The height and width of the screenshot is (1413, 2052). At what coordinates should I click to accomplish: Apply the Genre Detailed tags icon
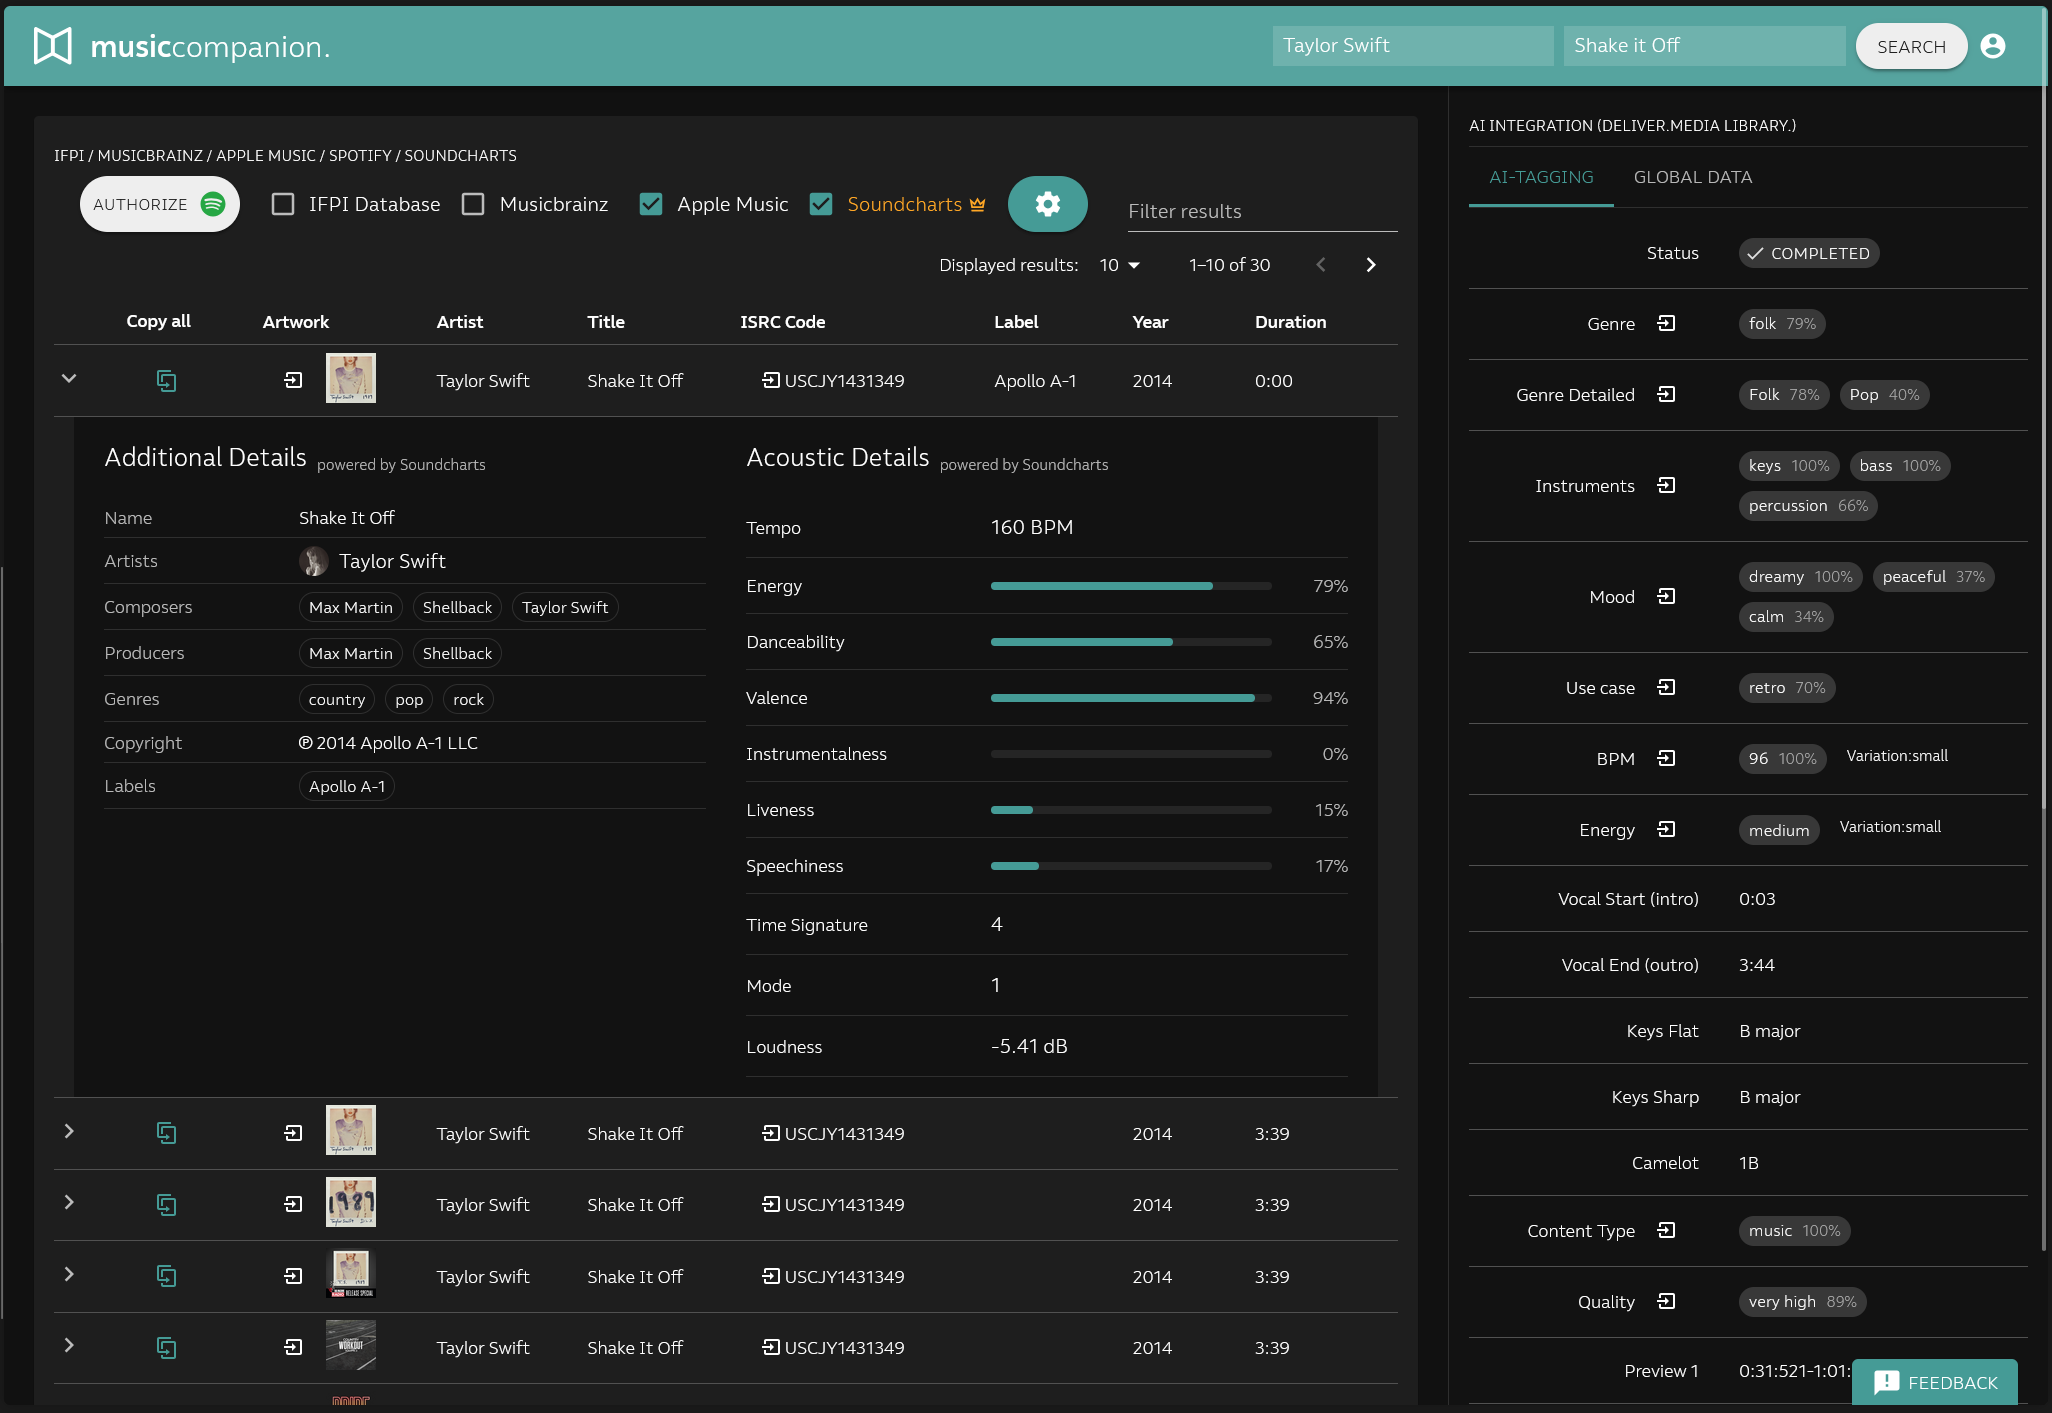point(1666,394)
